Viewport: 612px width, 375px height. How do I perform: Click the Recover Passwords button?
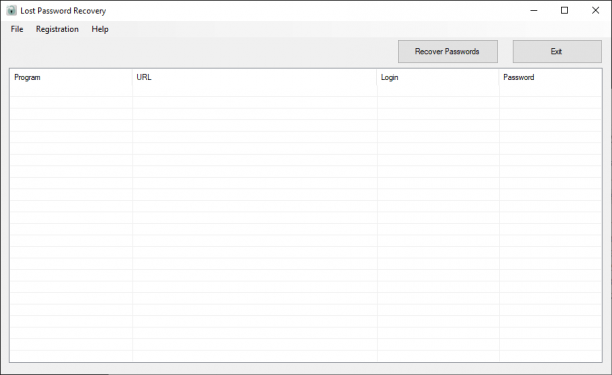(x=448, y=52)
